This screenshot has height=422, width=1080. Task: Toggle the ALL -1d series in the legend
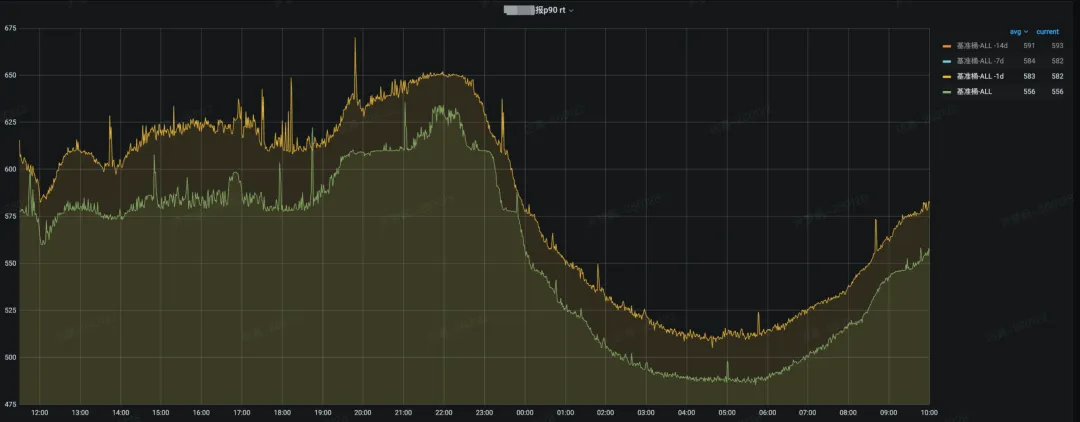point(981,76)
